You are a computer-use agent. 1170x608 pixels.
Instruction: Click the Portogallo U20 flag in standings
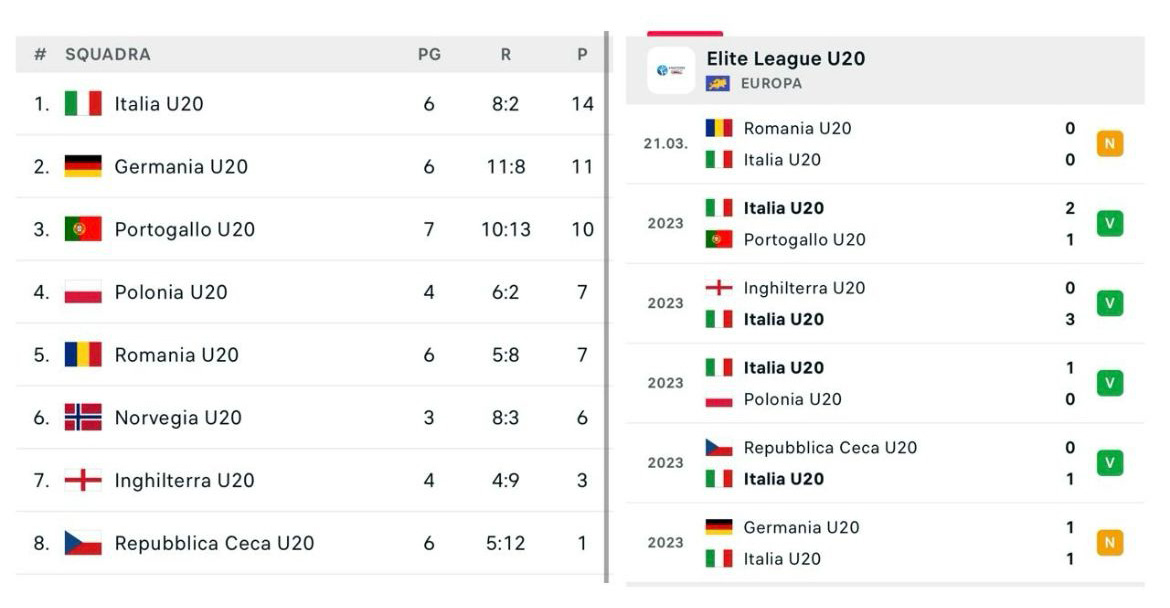(83, 229)
